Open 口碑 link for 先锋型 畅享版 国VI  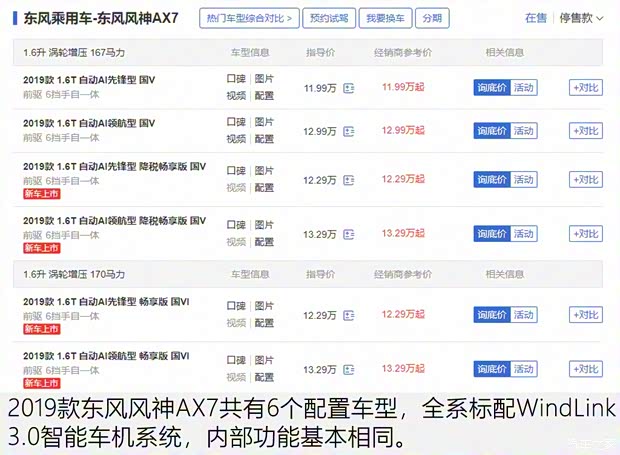point(236,306)
